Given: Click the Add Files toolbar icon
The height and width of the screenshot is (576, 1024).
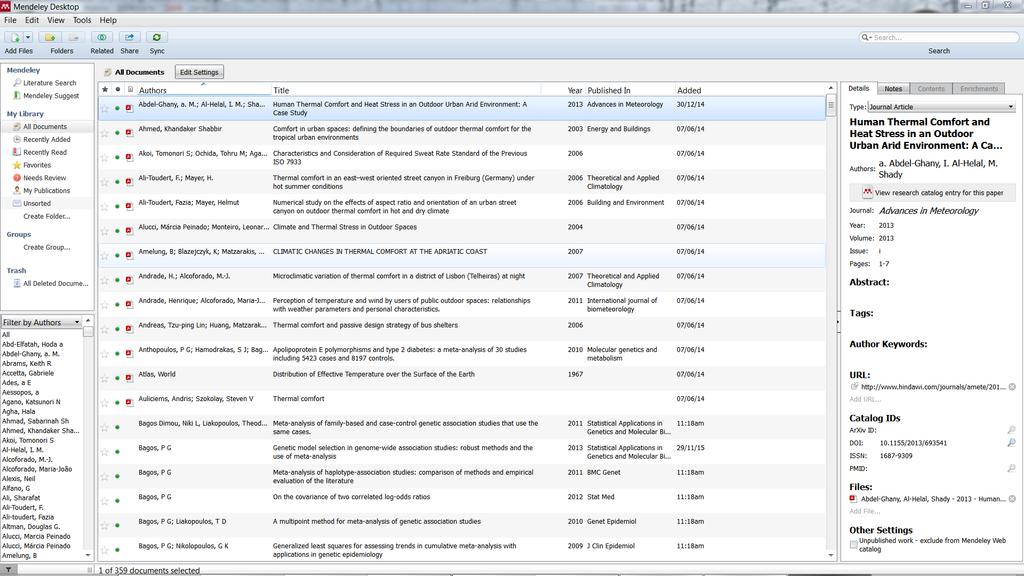Looking at the screenshot, I should [14, 37].
